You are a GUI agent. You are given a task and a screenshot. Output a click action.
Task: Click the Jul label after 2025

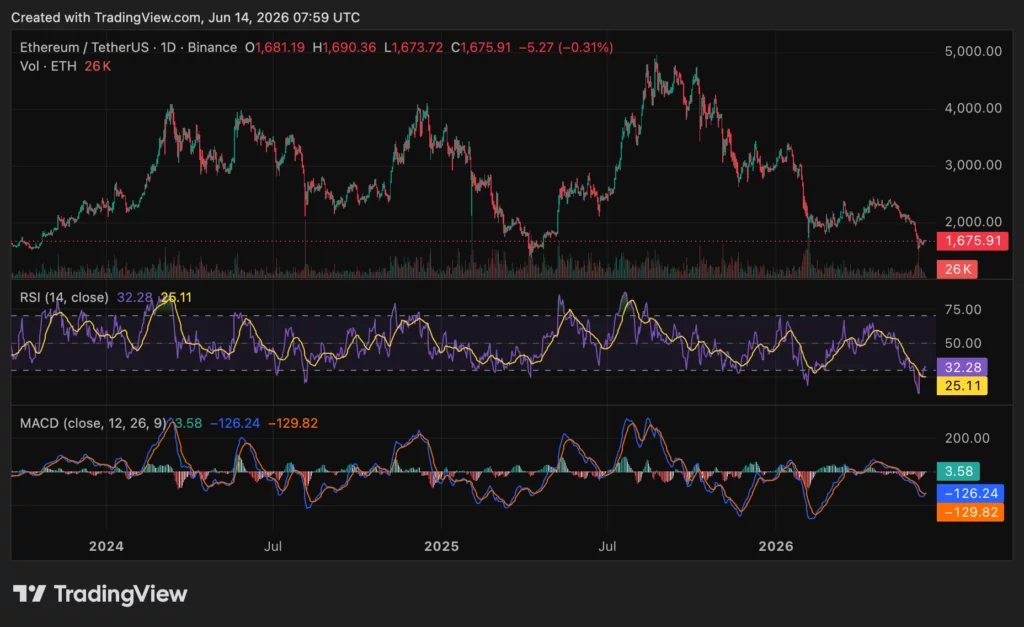point(607,546)
